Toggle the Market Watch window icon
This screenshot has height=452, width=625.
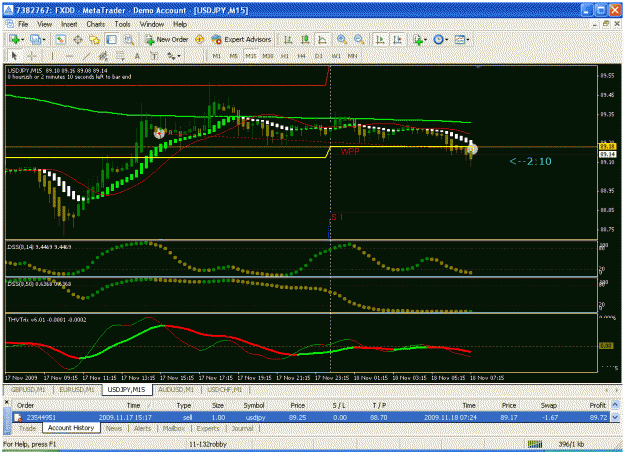pos(61,39)
